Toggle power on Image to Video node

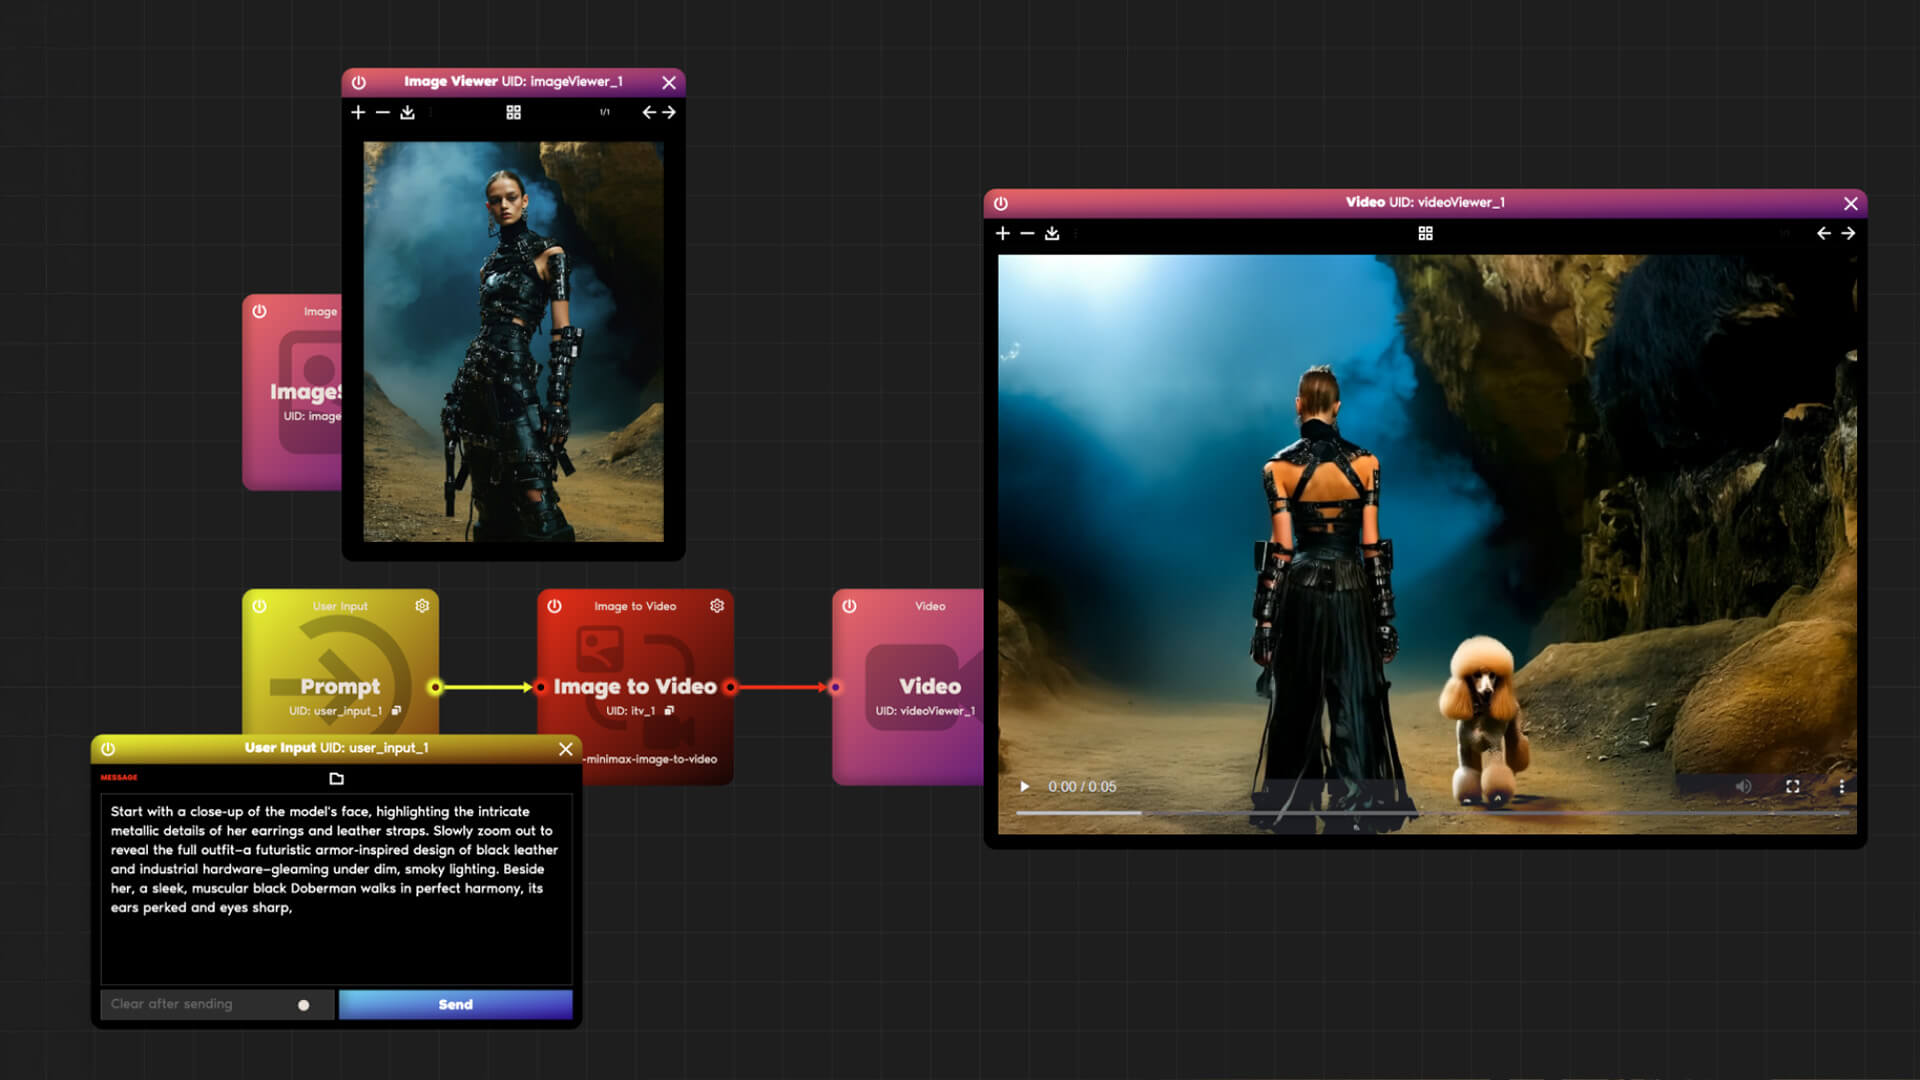tap(554, 606)
